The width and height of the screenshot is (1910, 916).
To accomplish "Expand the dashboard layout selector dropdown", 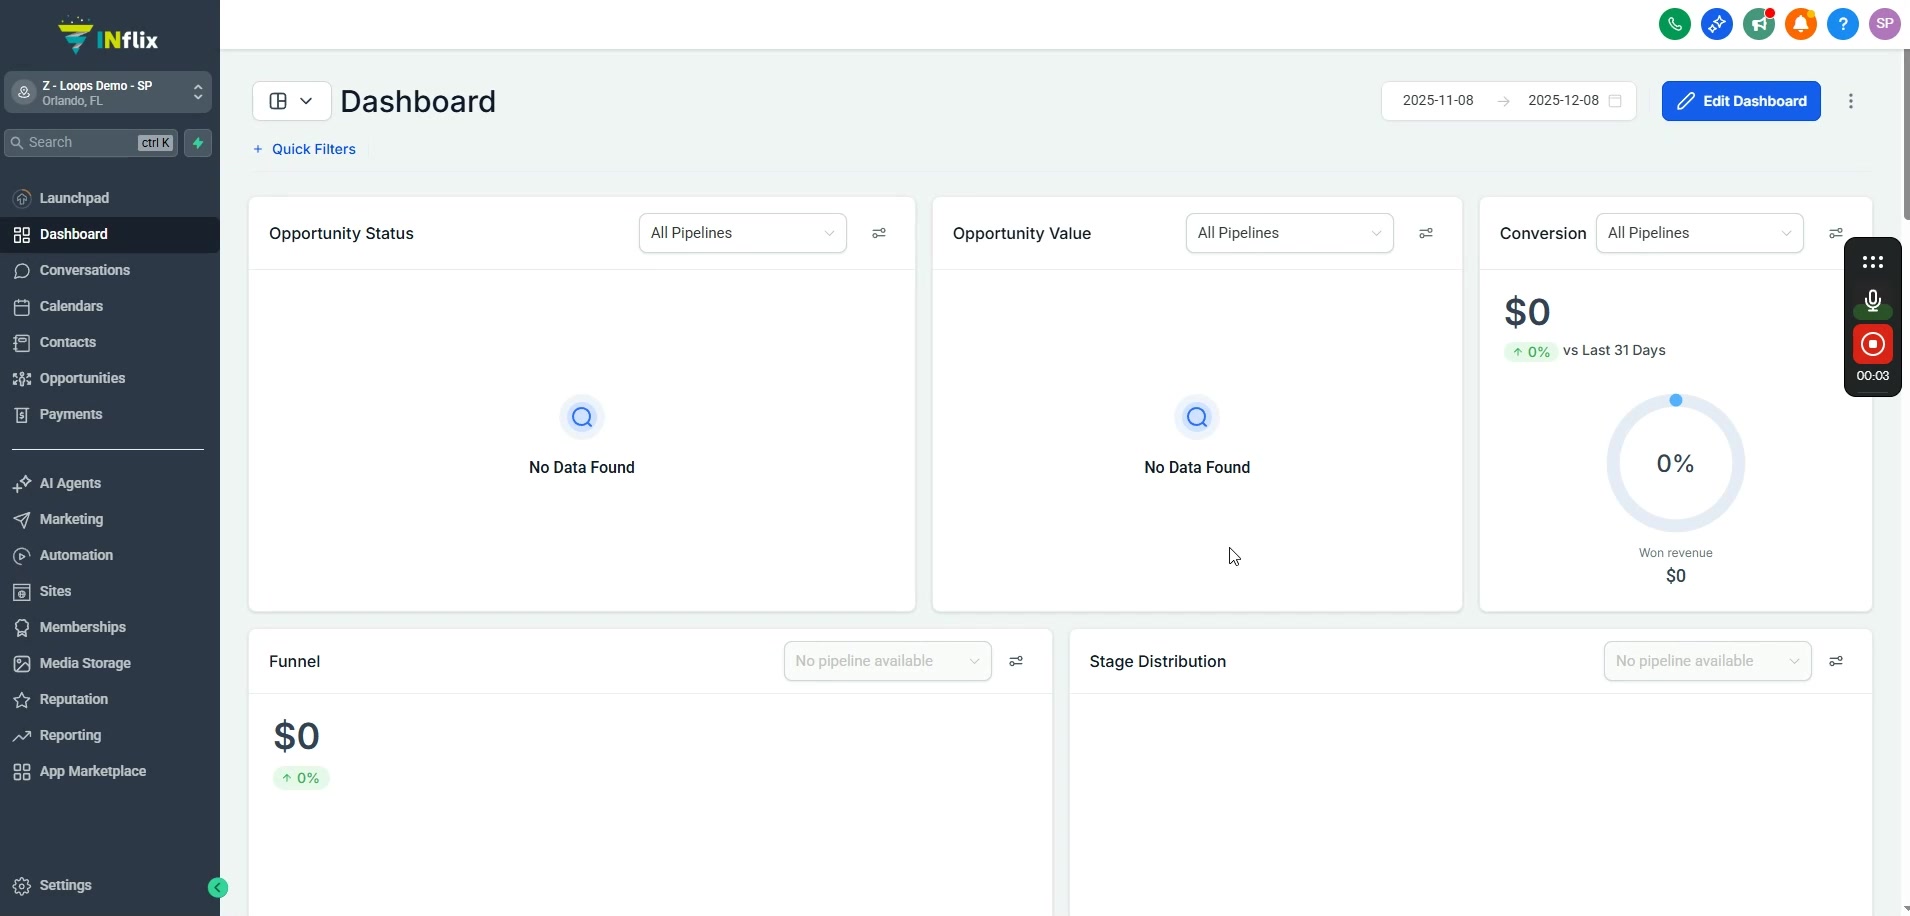I will click(291, 101).
